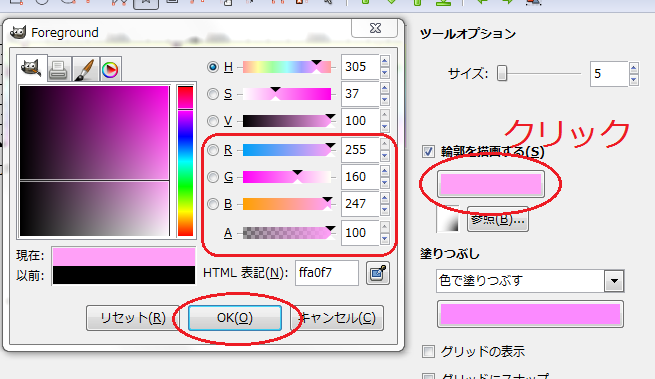Click the pink outline color swatch
The height and width of the screenshot is (379, 655).
tap(491, 184)
